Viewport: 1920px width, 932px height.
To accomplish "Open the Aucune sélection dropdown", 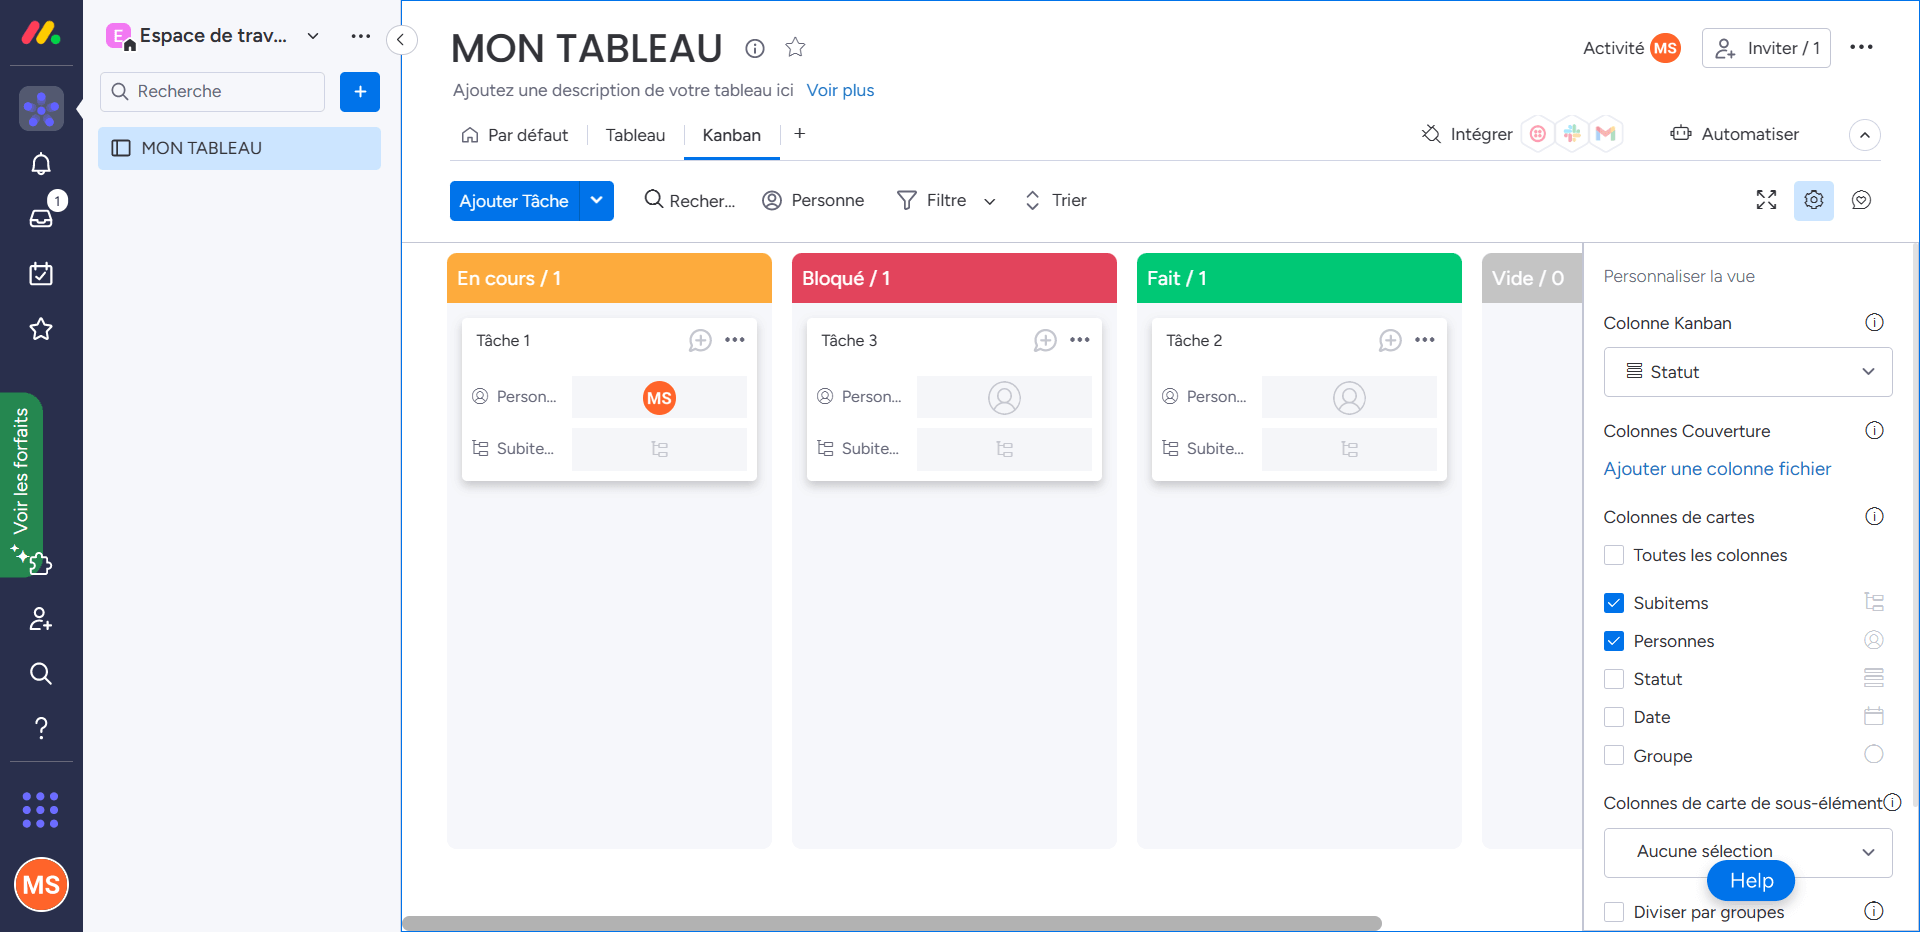I will [x=1747, y=851].
